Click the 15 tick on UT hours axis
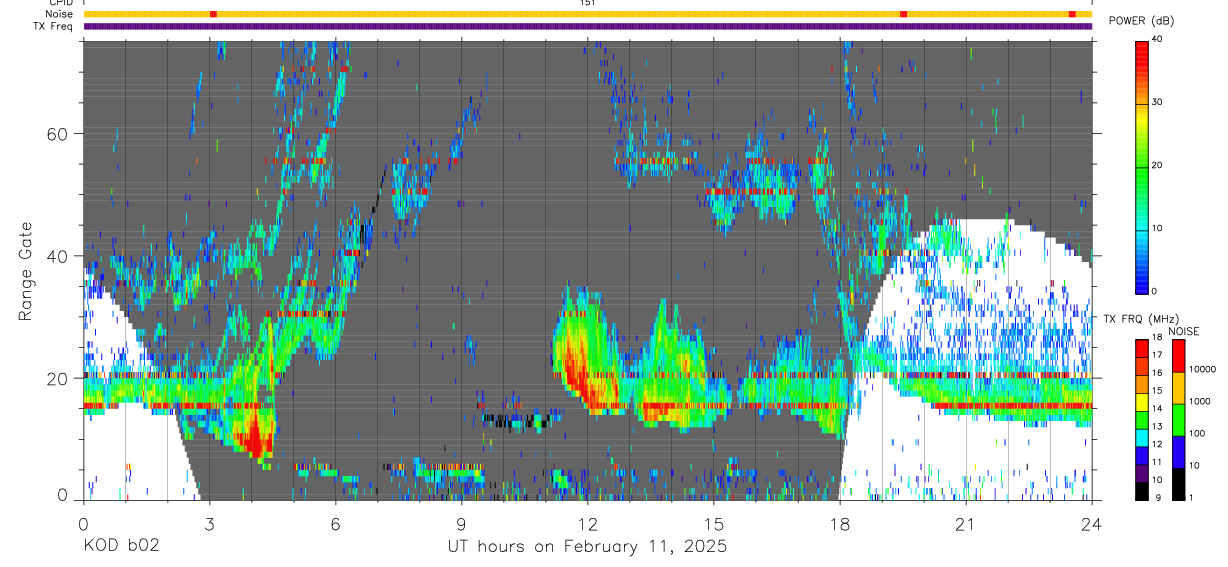This screenshot has width=1228, height=567. pos(714,523)
